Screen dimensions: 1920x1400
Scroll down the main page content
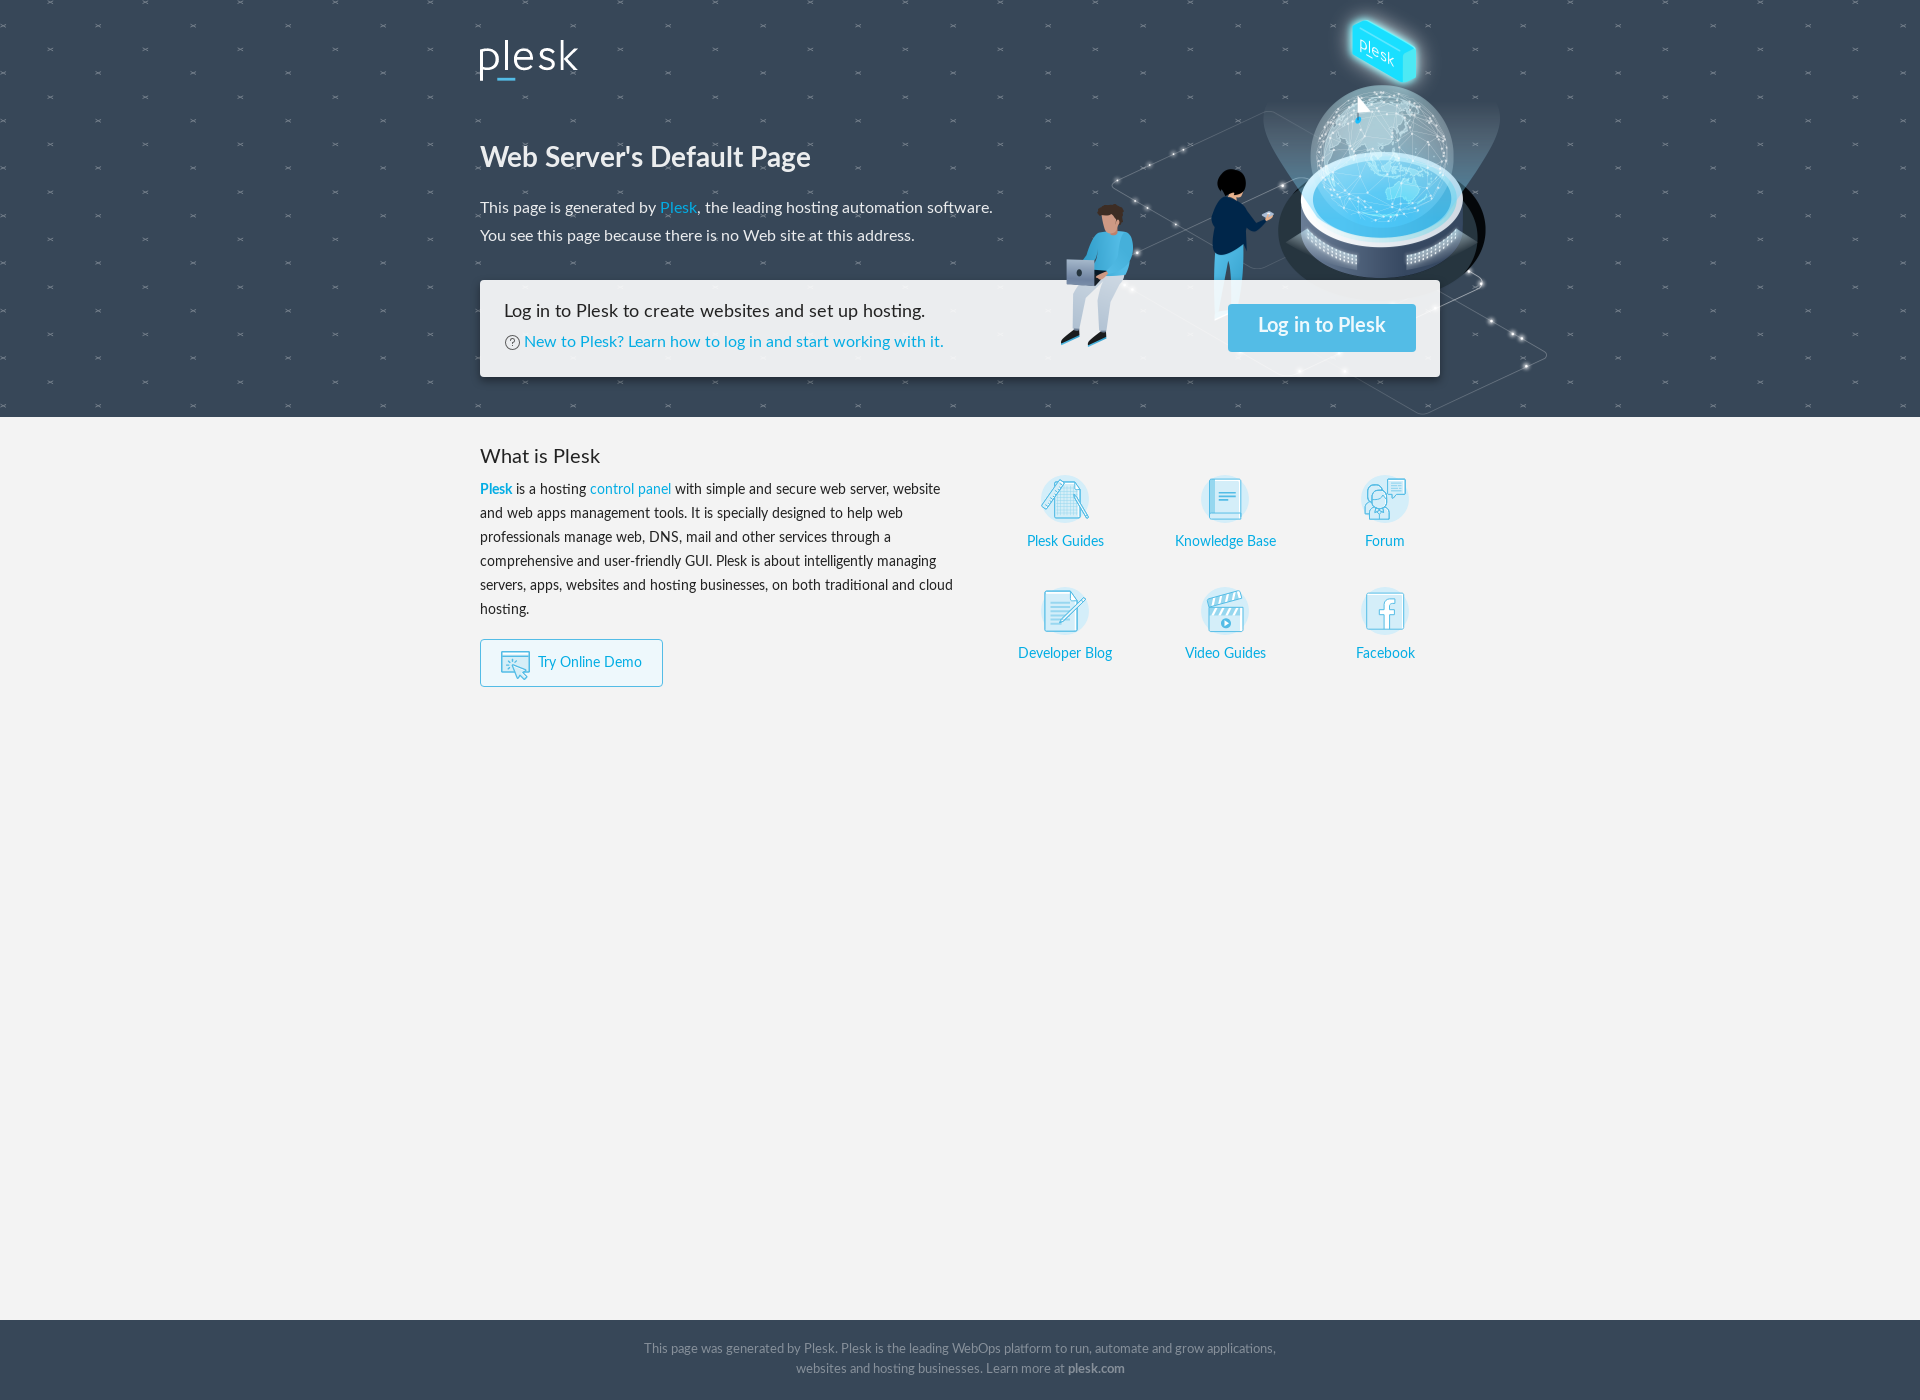coord(960,895)
